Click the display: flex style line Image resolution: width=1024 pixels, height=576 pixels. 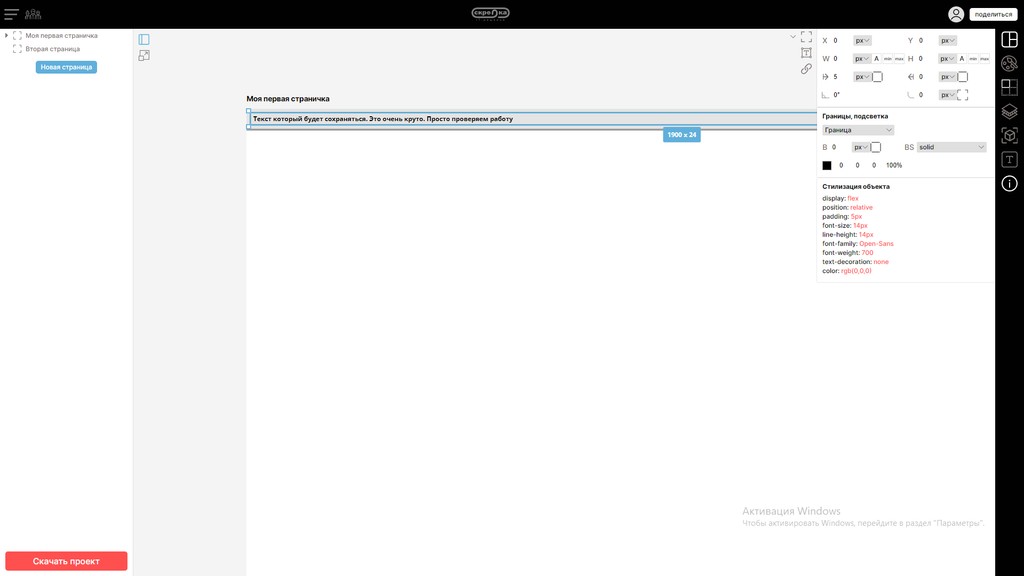coord(840,199)
